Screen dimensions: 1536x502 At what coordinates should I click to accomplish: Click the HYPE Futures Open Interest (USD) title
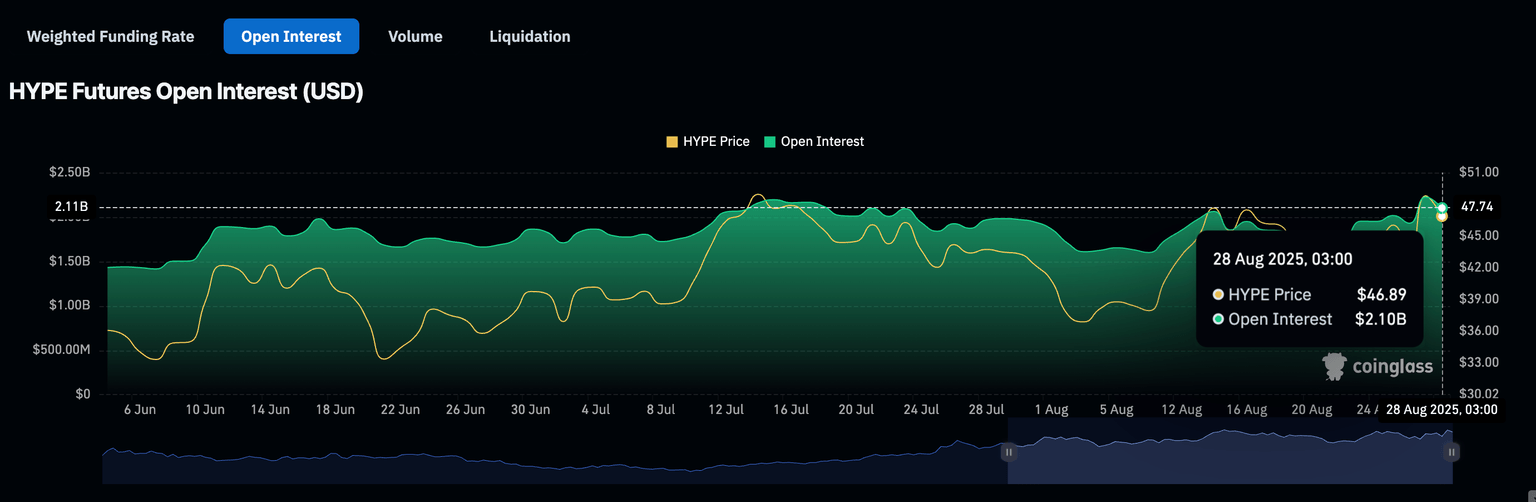pyautogui.click(x=185, y=92)
